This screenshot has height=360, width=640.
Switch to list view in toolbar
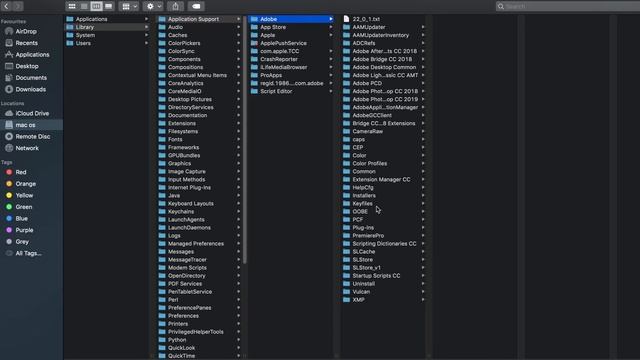point(84,6)
